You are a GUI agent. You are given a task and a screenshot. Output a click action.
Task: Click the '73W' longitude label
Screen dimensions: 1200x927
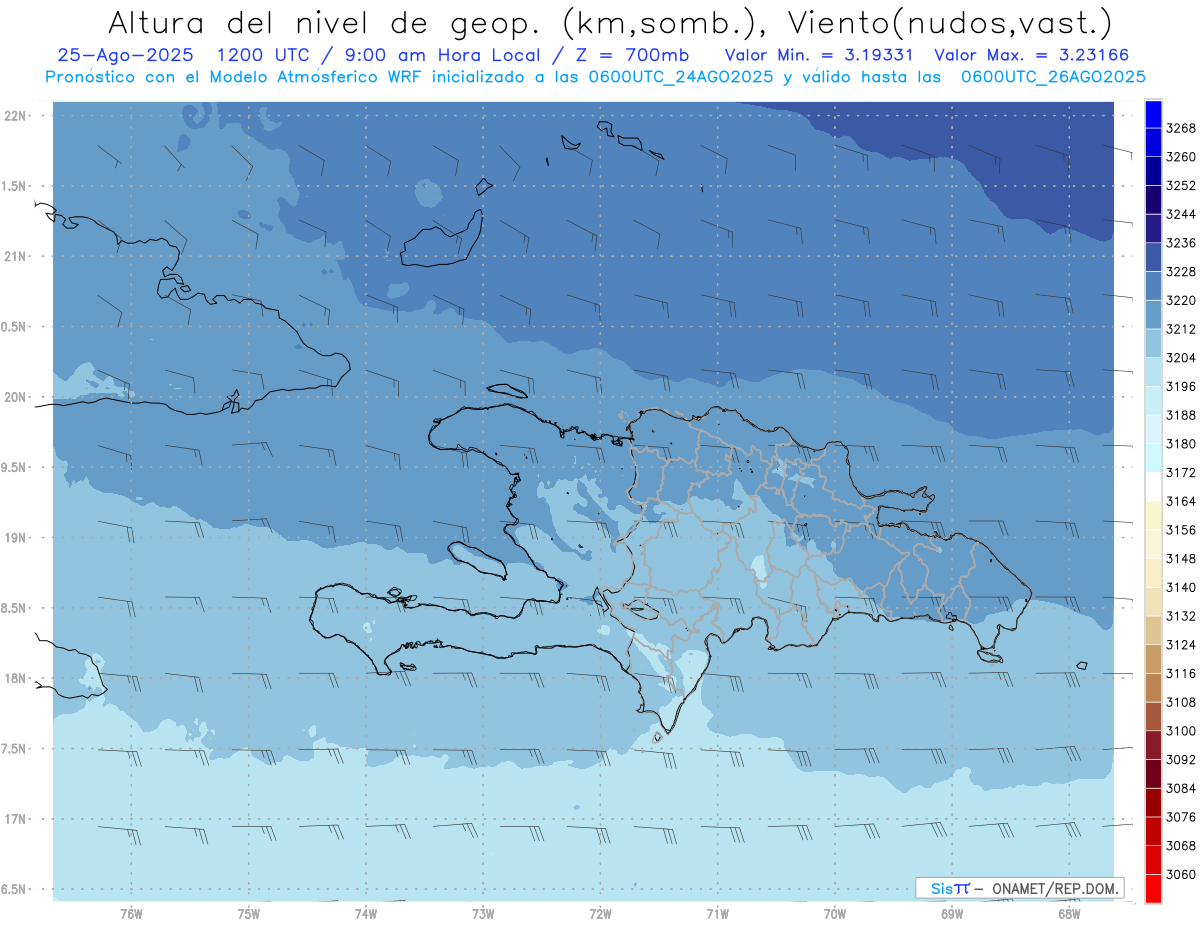coord(483,914)
